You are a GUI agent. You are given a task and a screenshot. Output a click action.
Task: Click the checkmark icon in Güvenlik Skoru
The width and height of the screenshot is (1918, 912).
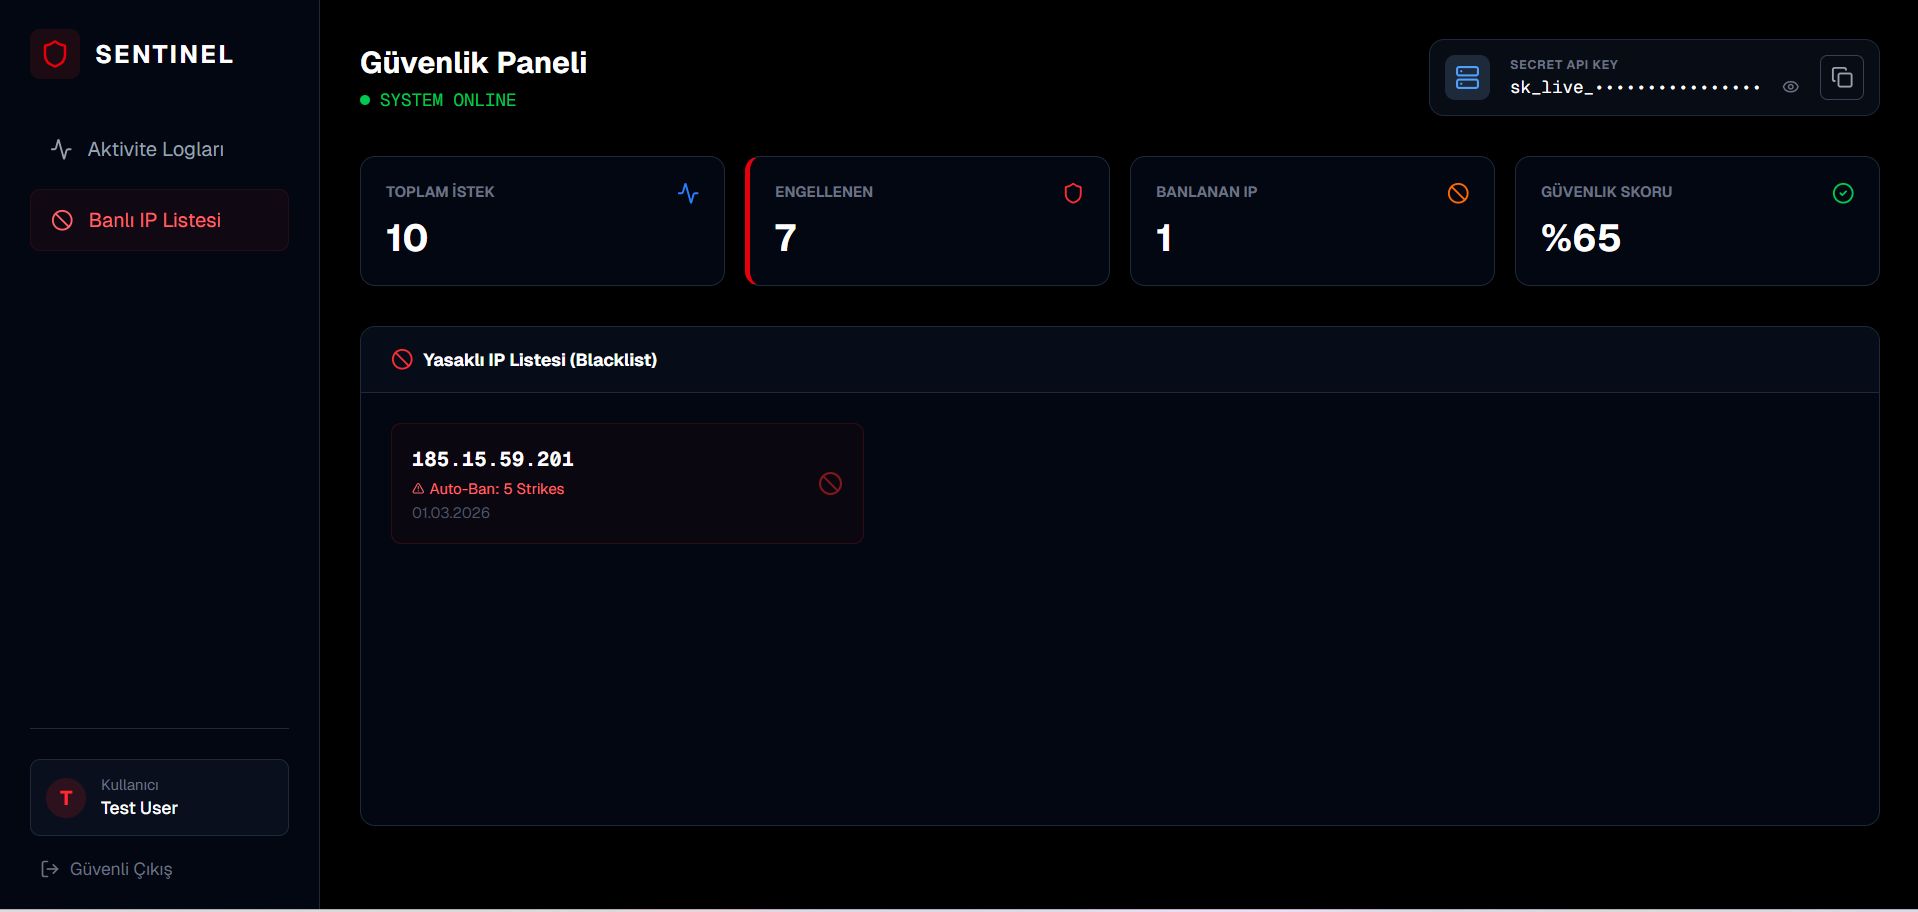pyautogui.click(x=1843, y=193)
